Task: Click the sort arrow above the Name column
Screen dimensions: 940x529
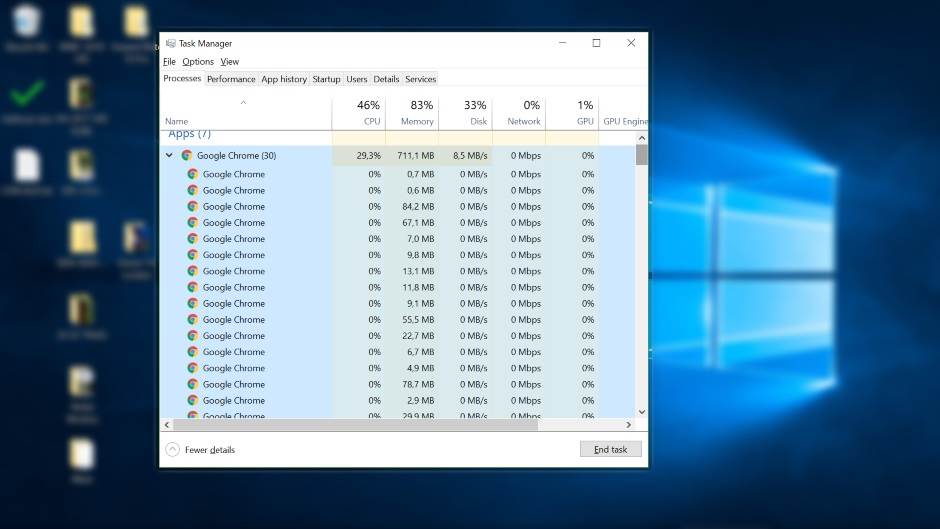Action: coord(243,102)
